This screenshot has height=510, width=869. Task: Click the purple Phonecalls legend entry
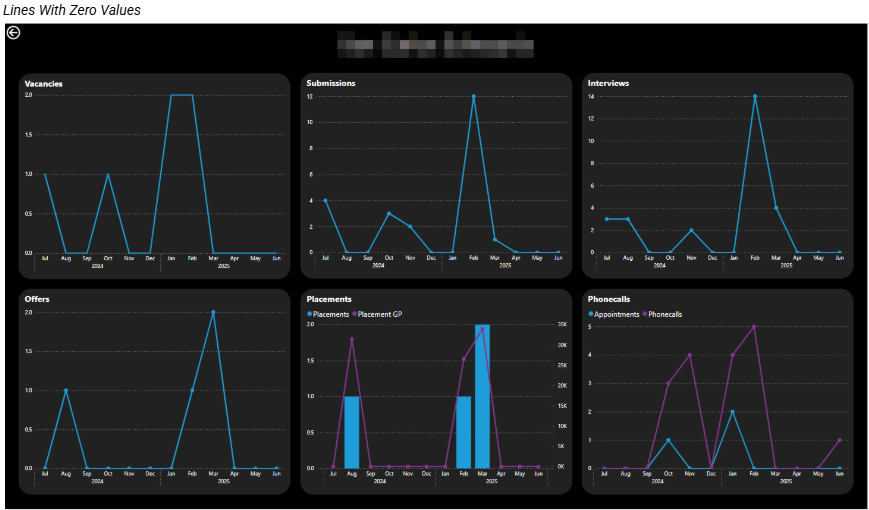[x=663, y=314]
